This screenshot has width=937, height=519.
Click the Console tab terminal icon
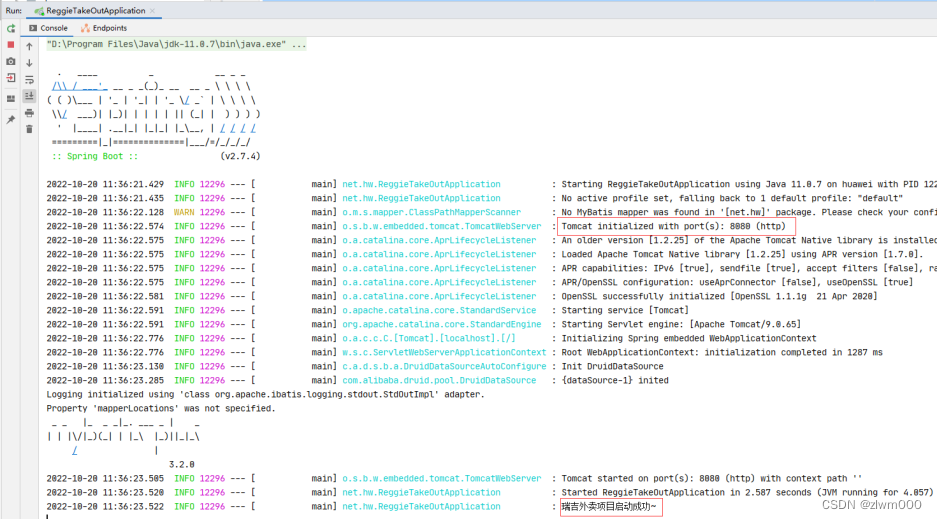click(33, 28)
